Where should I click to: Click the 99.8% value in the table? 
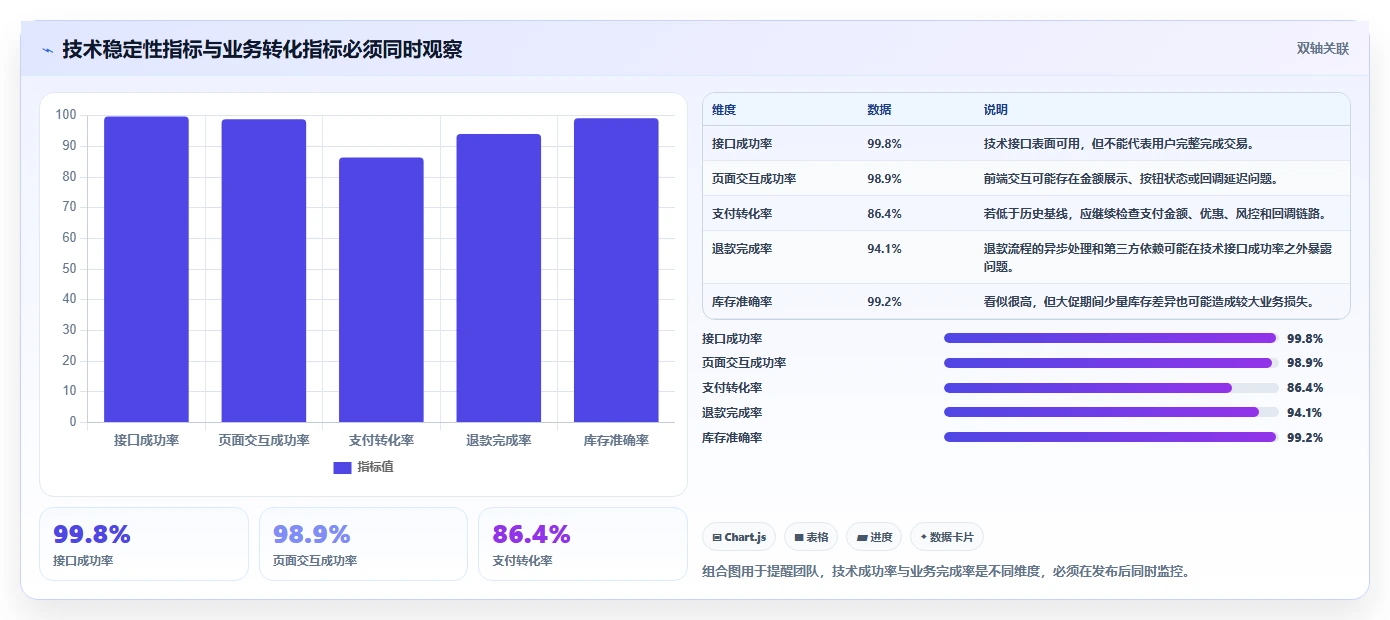(885, 144)
